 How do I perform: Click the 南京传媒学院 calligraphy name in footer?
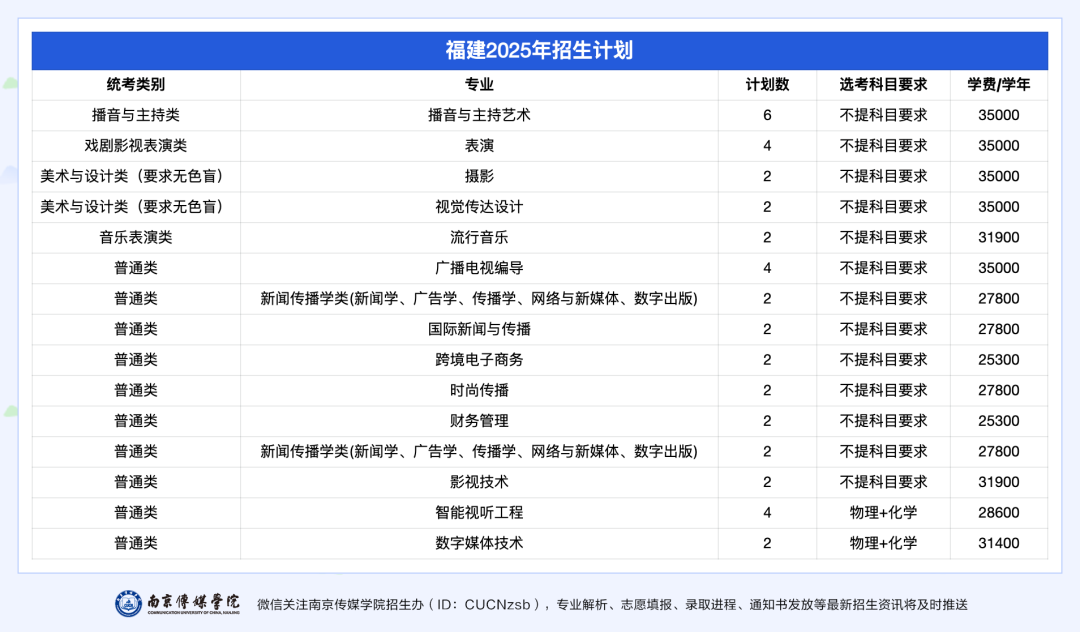coord(194,601)
